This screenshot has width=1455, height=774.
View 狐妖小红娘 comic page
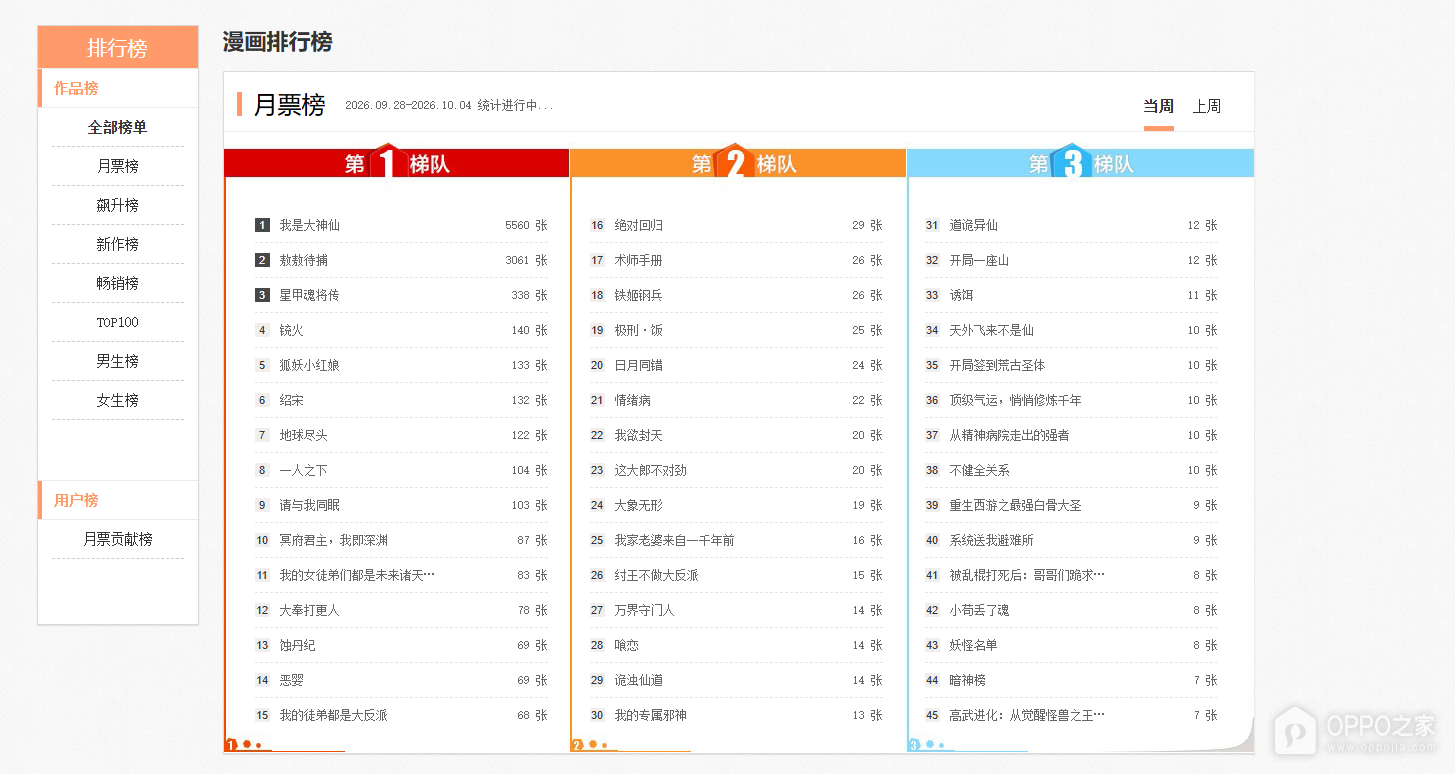[310, 365]
